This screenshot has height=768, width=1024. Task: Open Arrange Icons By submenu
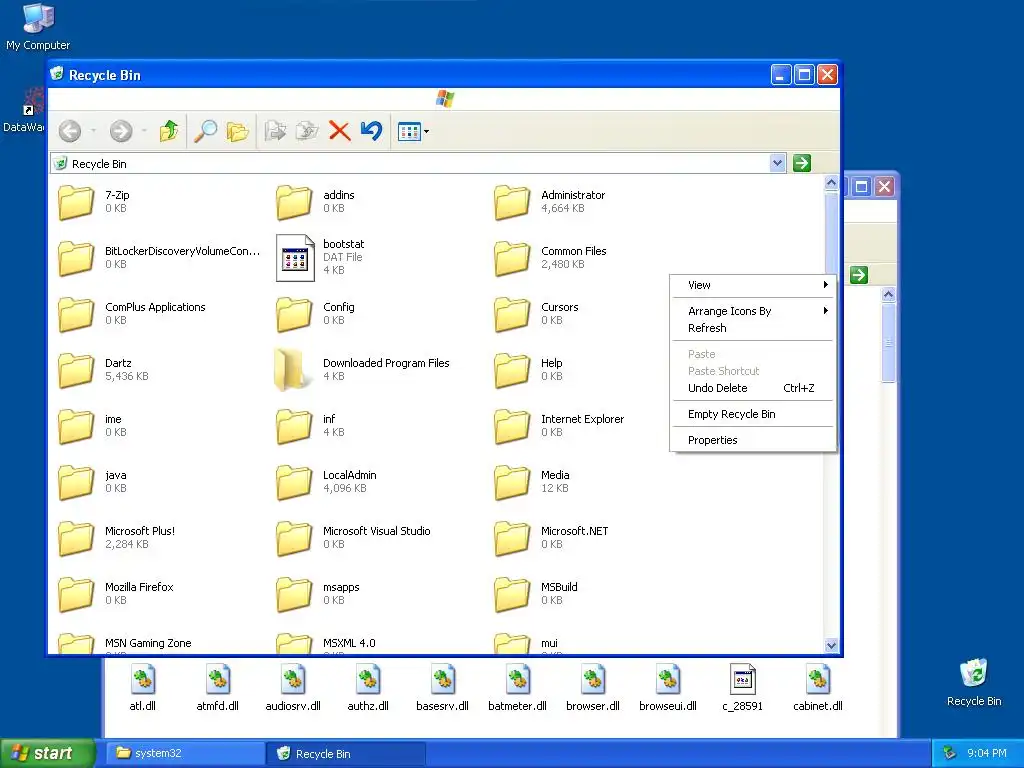pos(753,311)
